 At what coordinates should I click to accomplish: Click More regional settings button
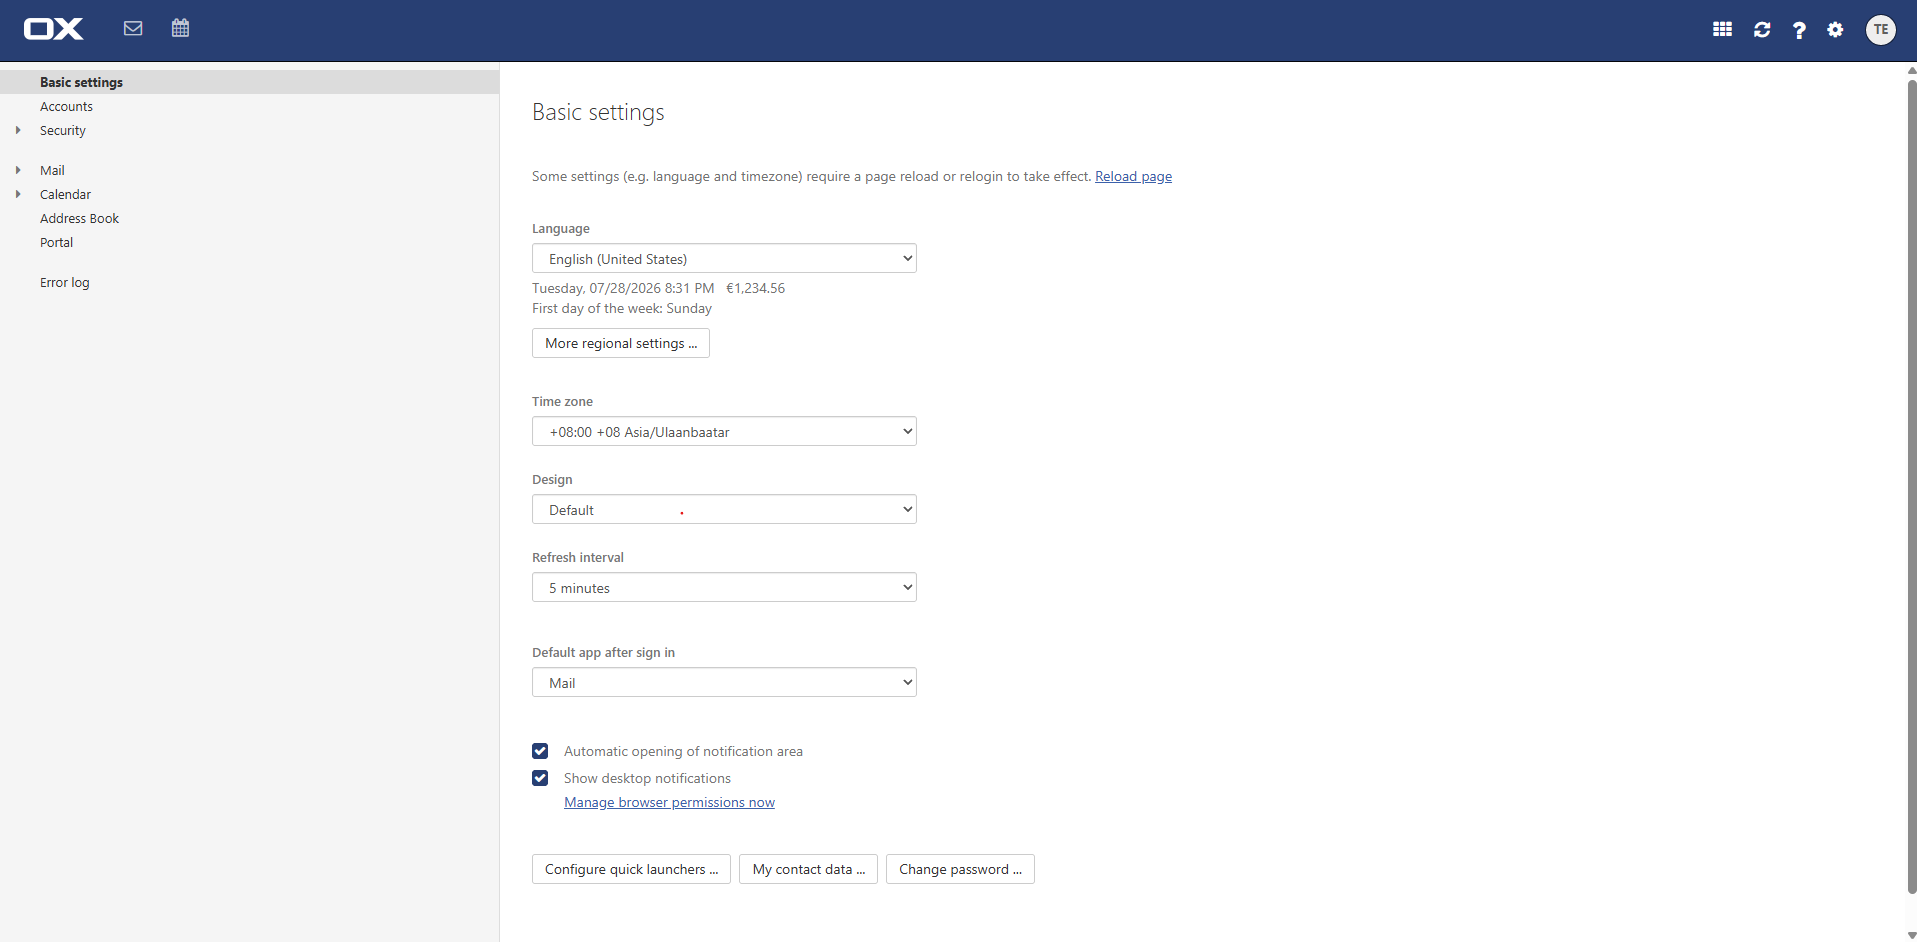(621, 343)
